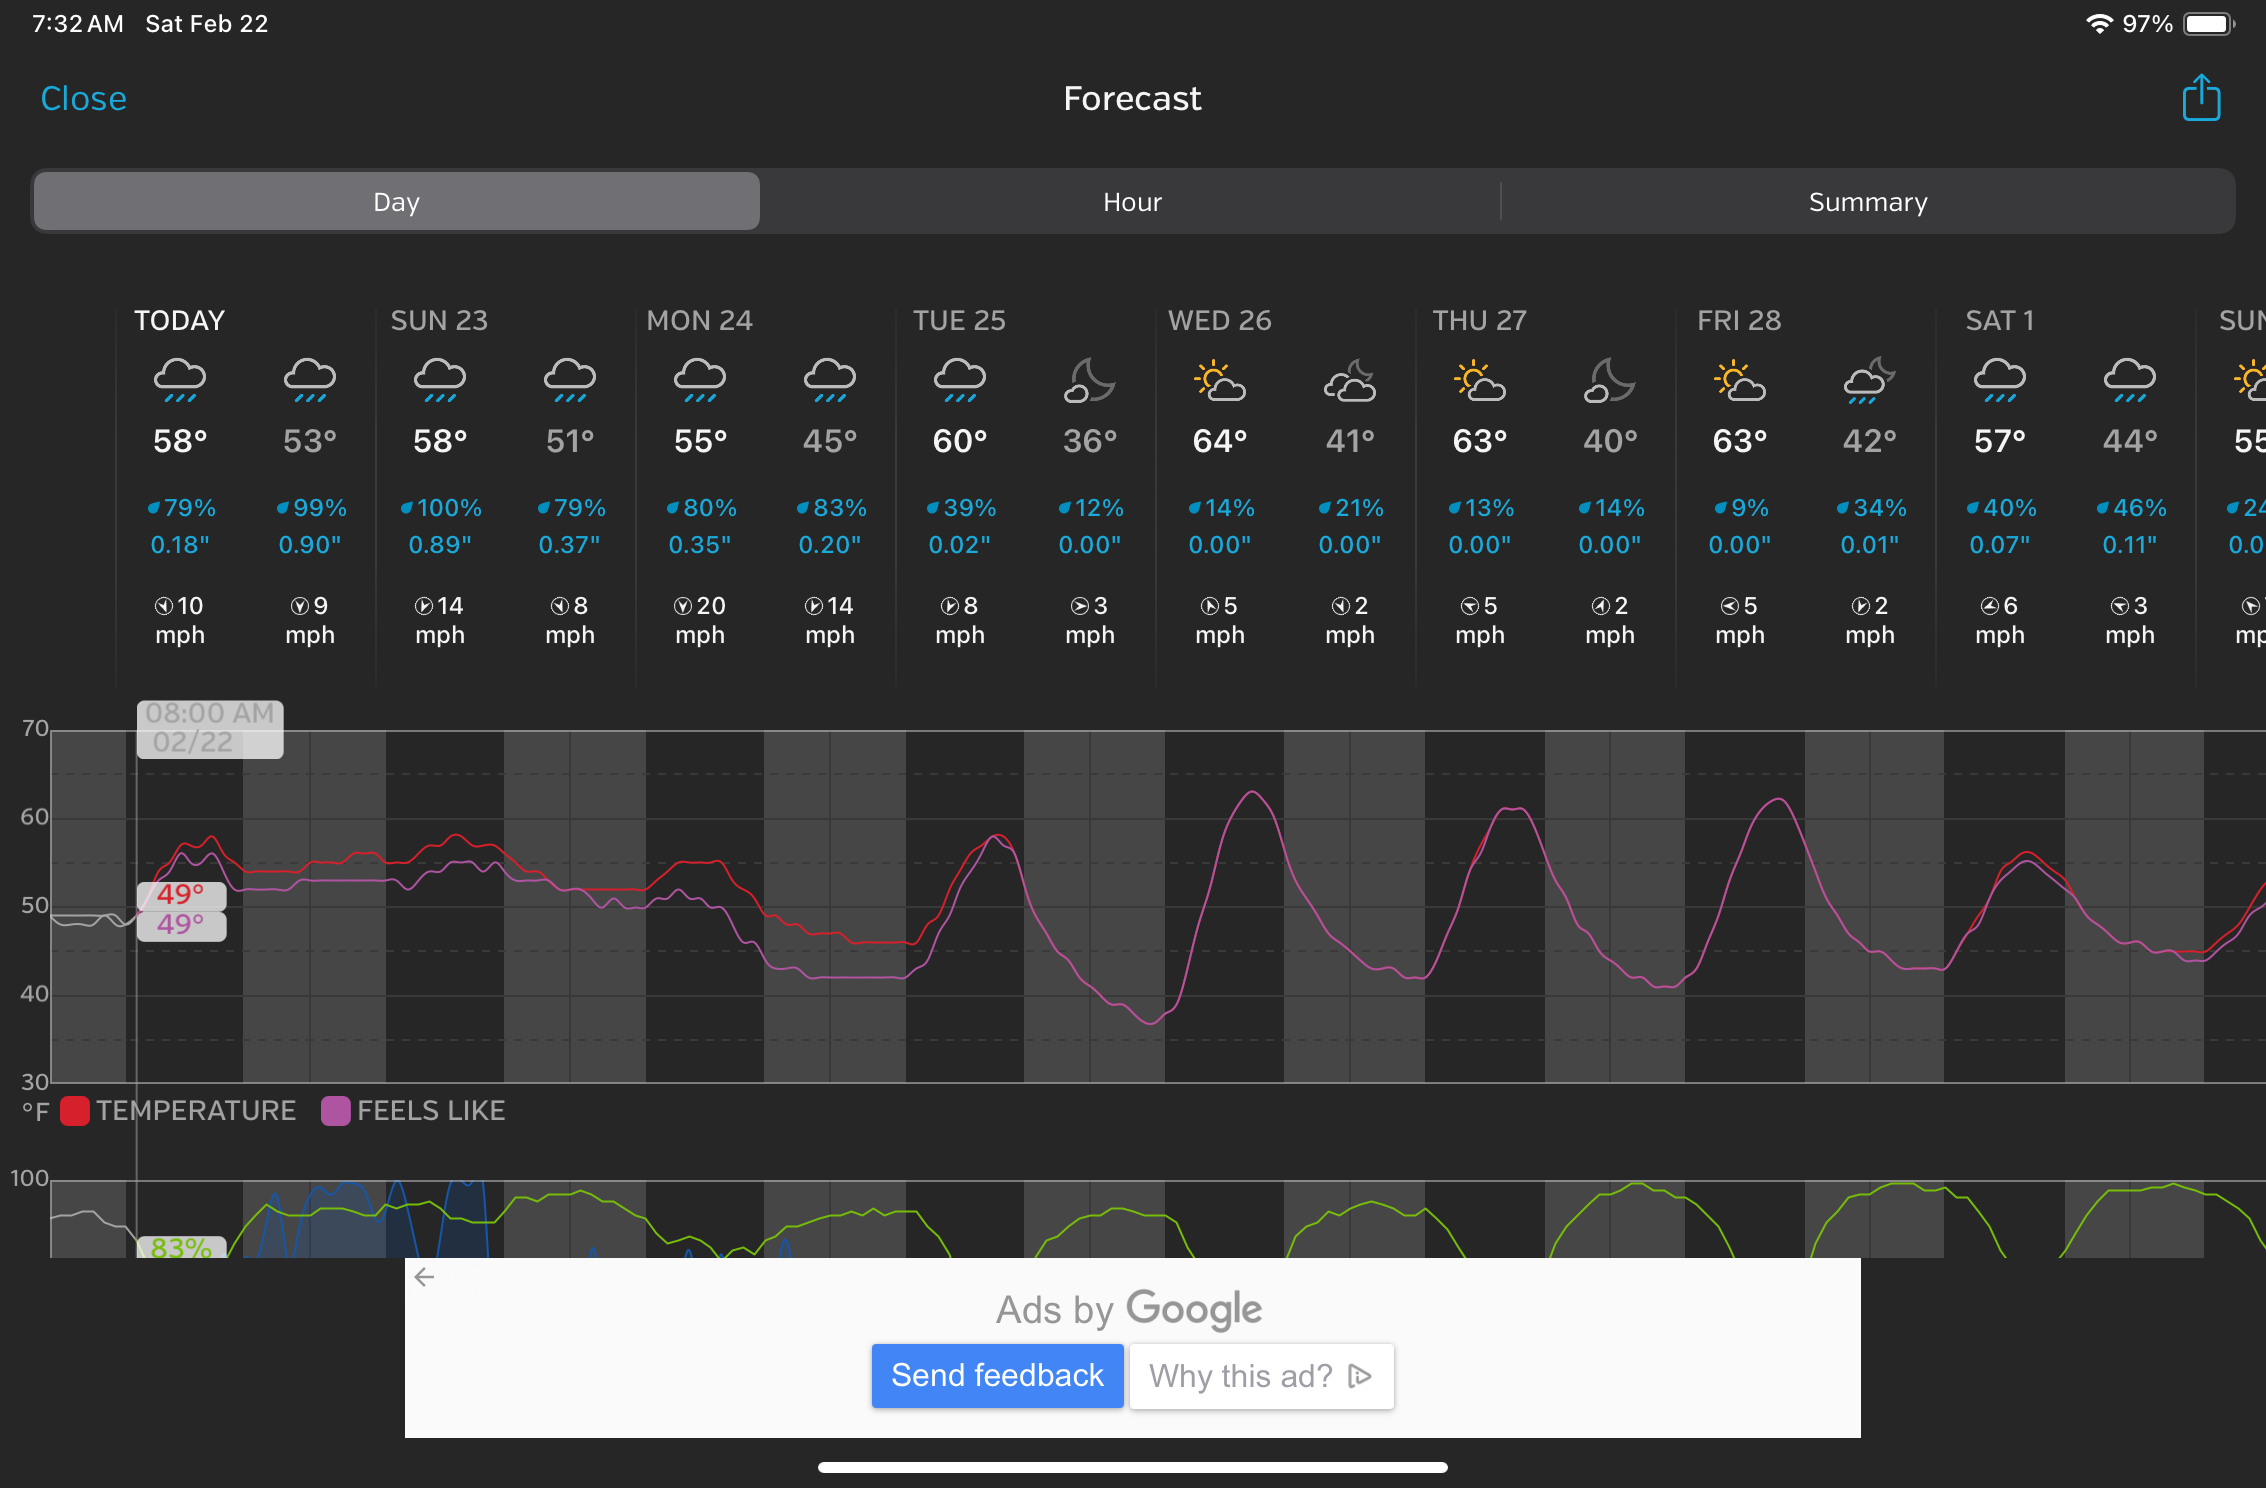
Task: Click today's daytime rain cloud icon
Action: coord(180,380)
